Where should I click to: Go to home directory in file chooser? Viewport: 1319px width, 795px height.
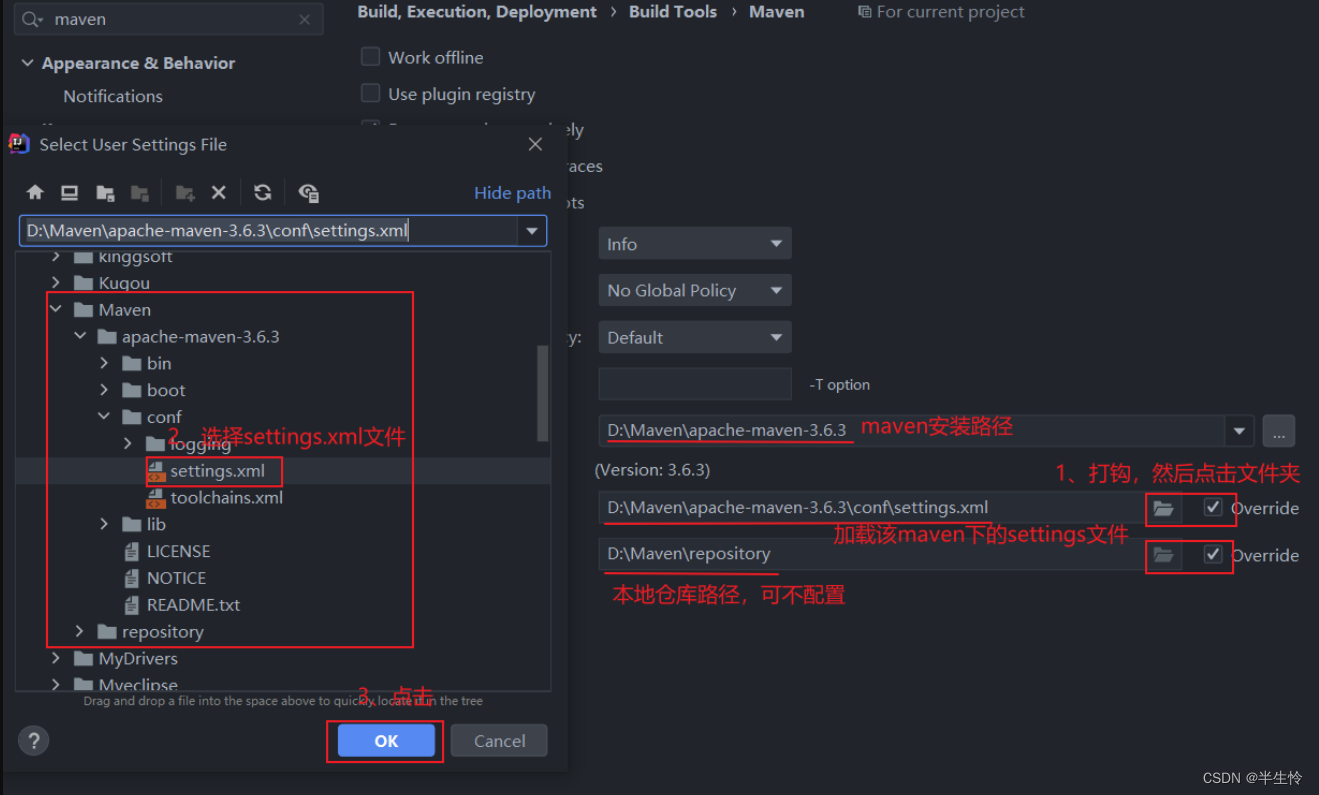click(x=35, y=193)
